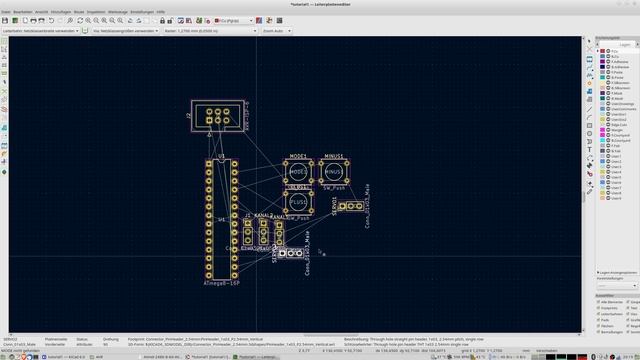The width and height of the screenshot is (640, 360).
Task: Run the design rules checker icon
Action: [x=207, y=20]
